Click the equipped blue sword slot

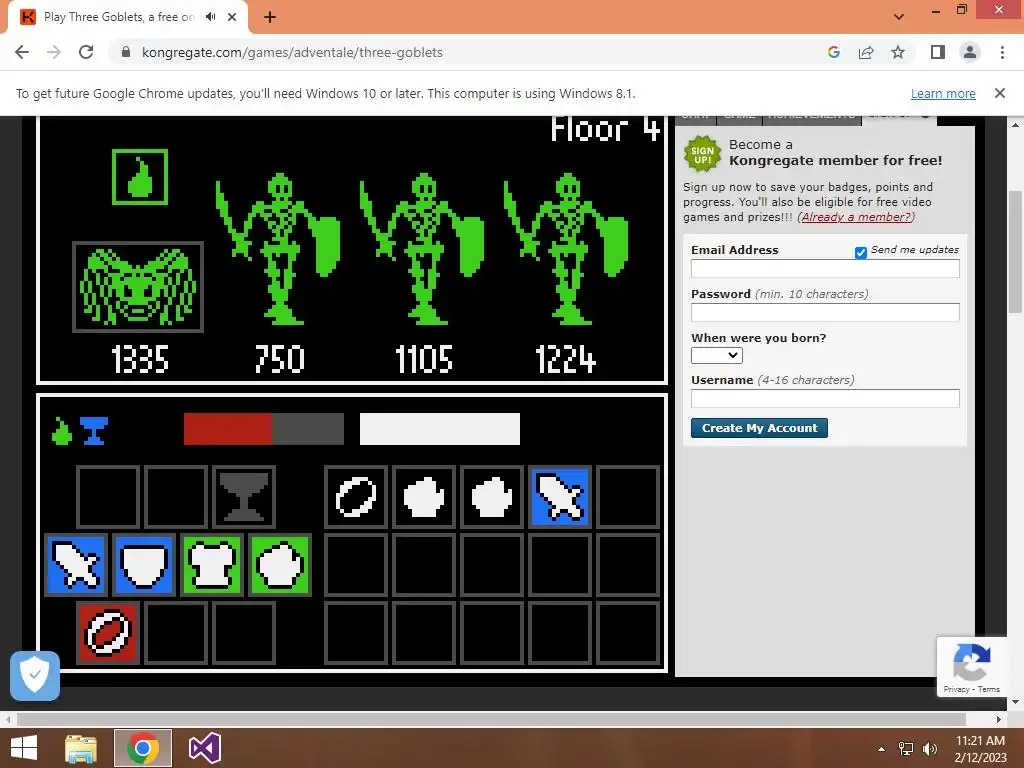(76, 565)
